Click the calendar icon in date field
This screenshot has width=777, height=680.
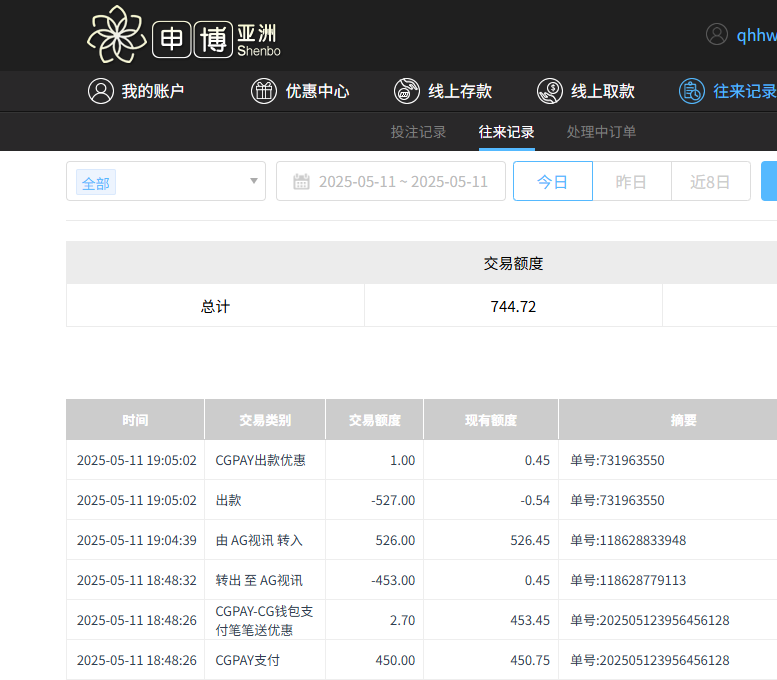(301, 182)
